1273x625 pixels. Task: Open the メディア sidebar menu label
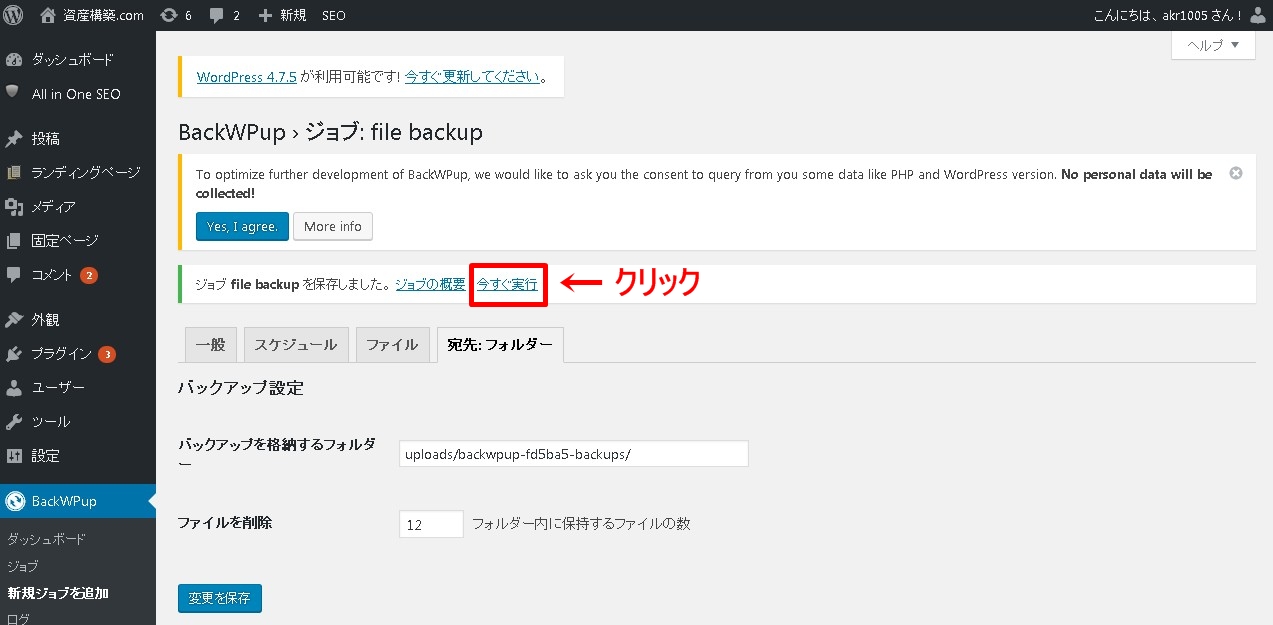click(x=54, y=207)
